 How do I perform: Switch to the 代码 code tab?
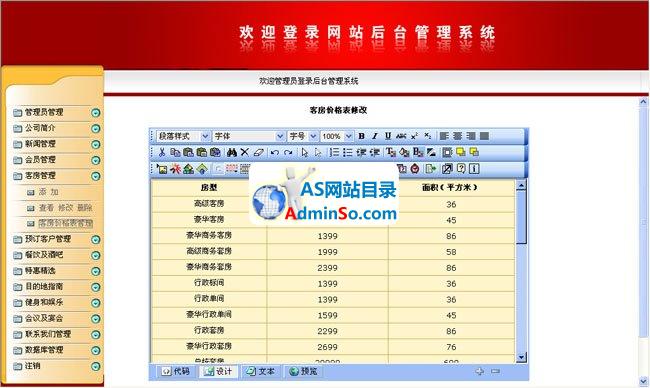175,371
